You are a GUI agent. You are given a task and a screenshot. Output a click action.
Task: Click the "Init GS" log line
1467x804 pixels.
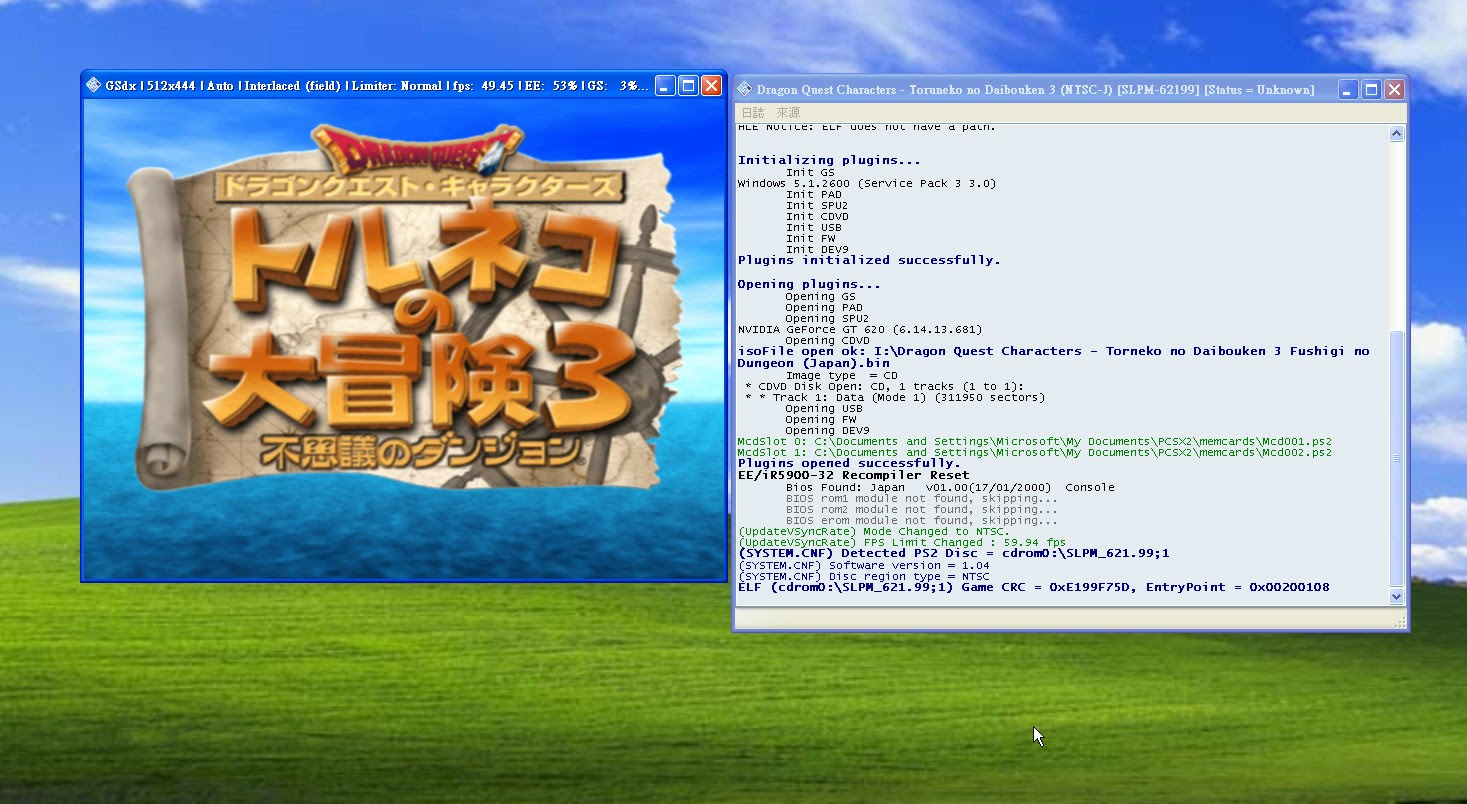[810, 172]
